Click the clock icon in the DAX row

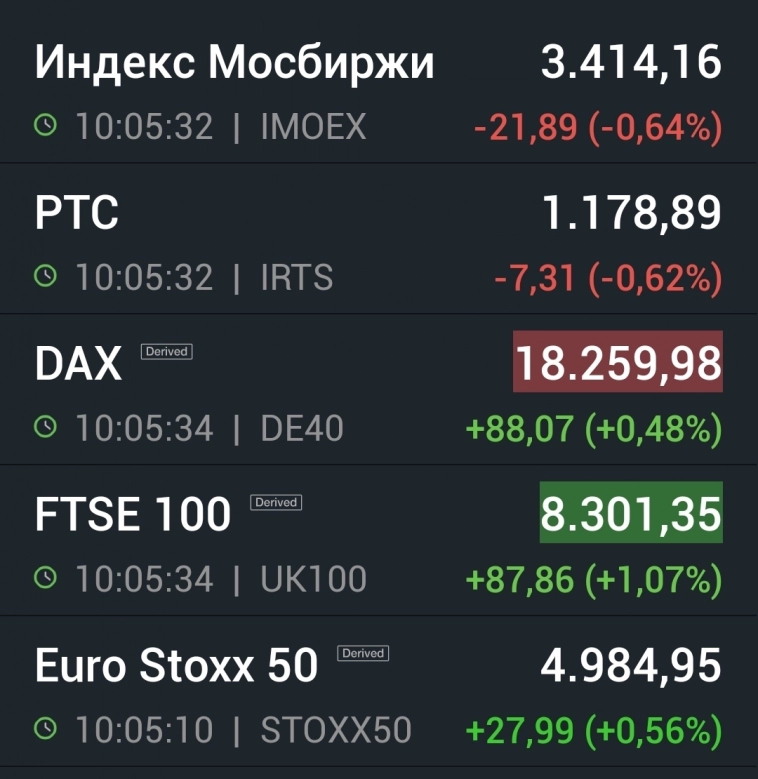[46, 428]
